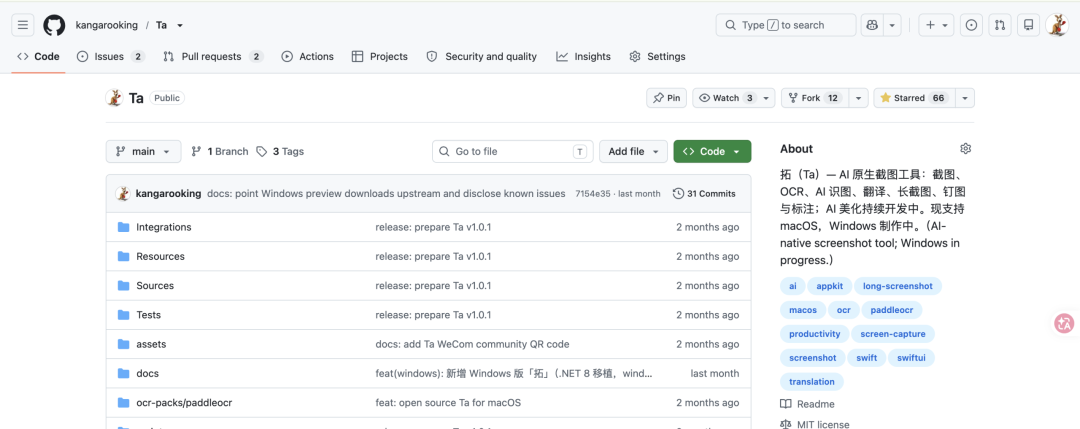The height and width of the screenshot is (429, 1080).
Task: Open the Insights tab
Action: pyautogui.click(x=583, y=56)
